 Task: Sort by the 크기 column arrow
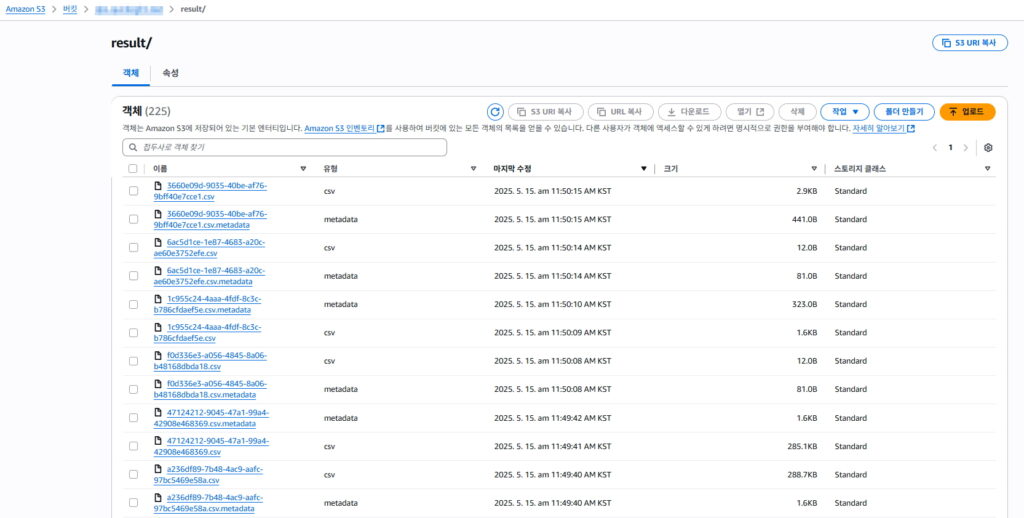pos(814,169)
